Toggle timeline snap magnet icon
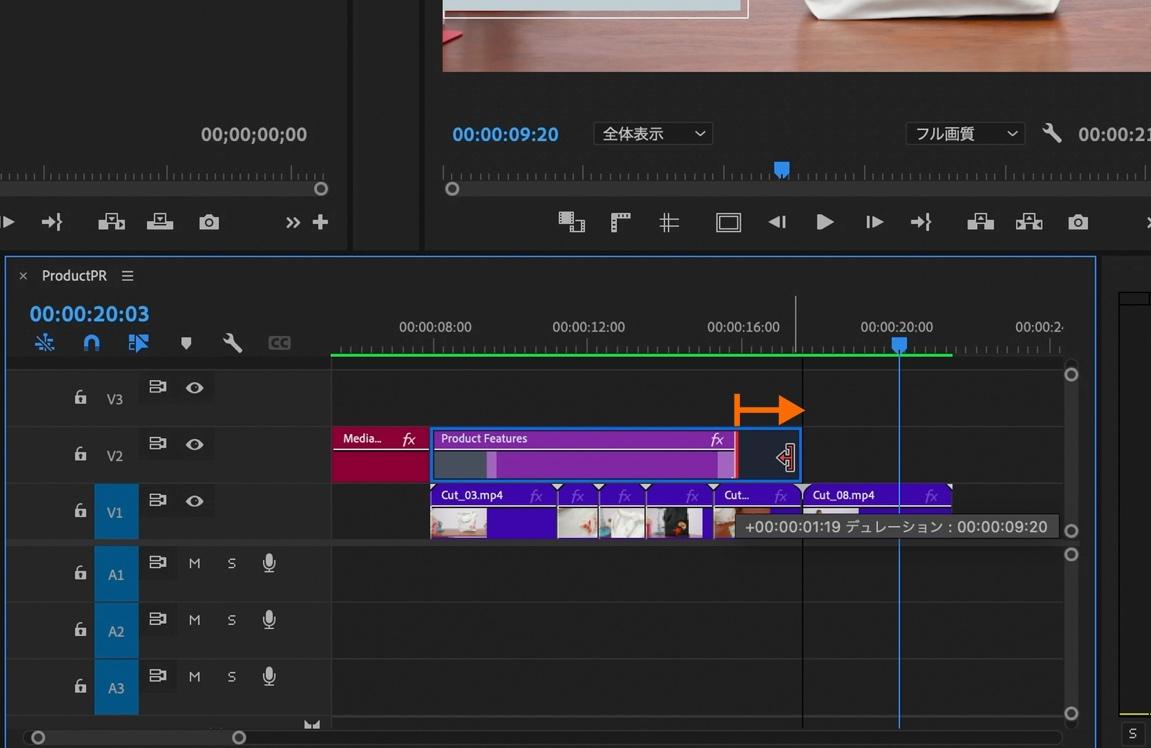Viewport: 1151px width, 748px height. pyautogui.click(x=92, y=342)
